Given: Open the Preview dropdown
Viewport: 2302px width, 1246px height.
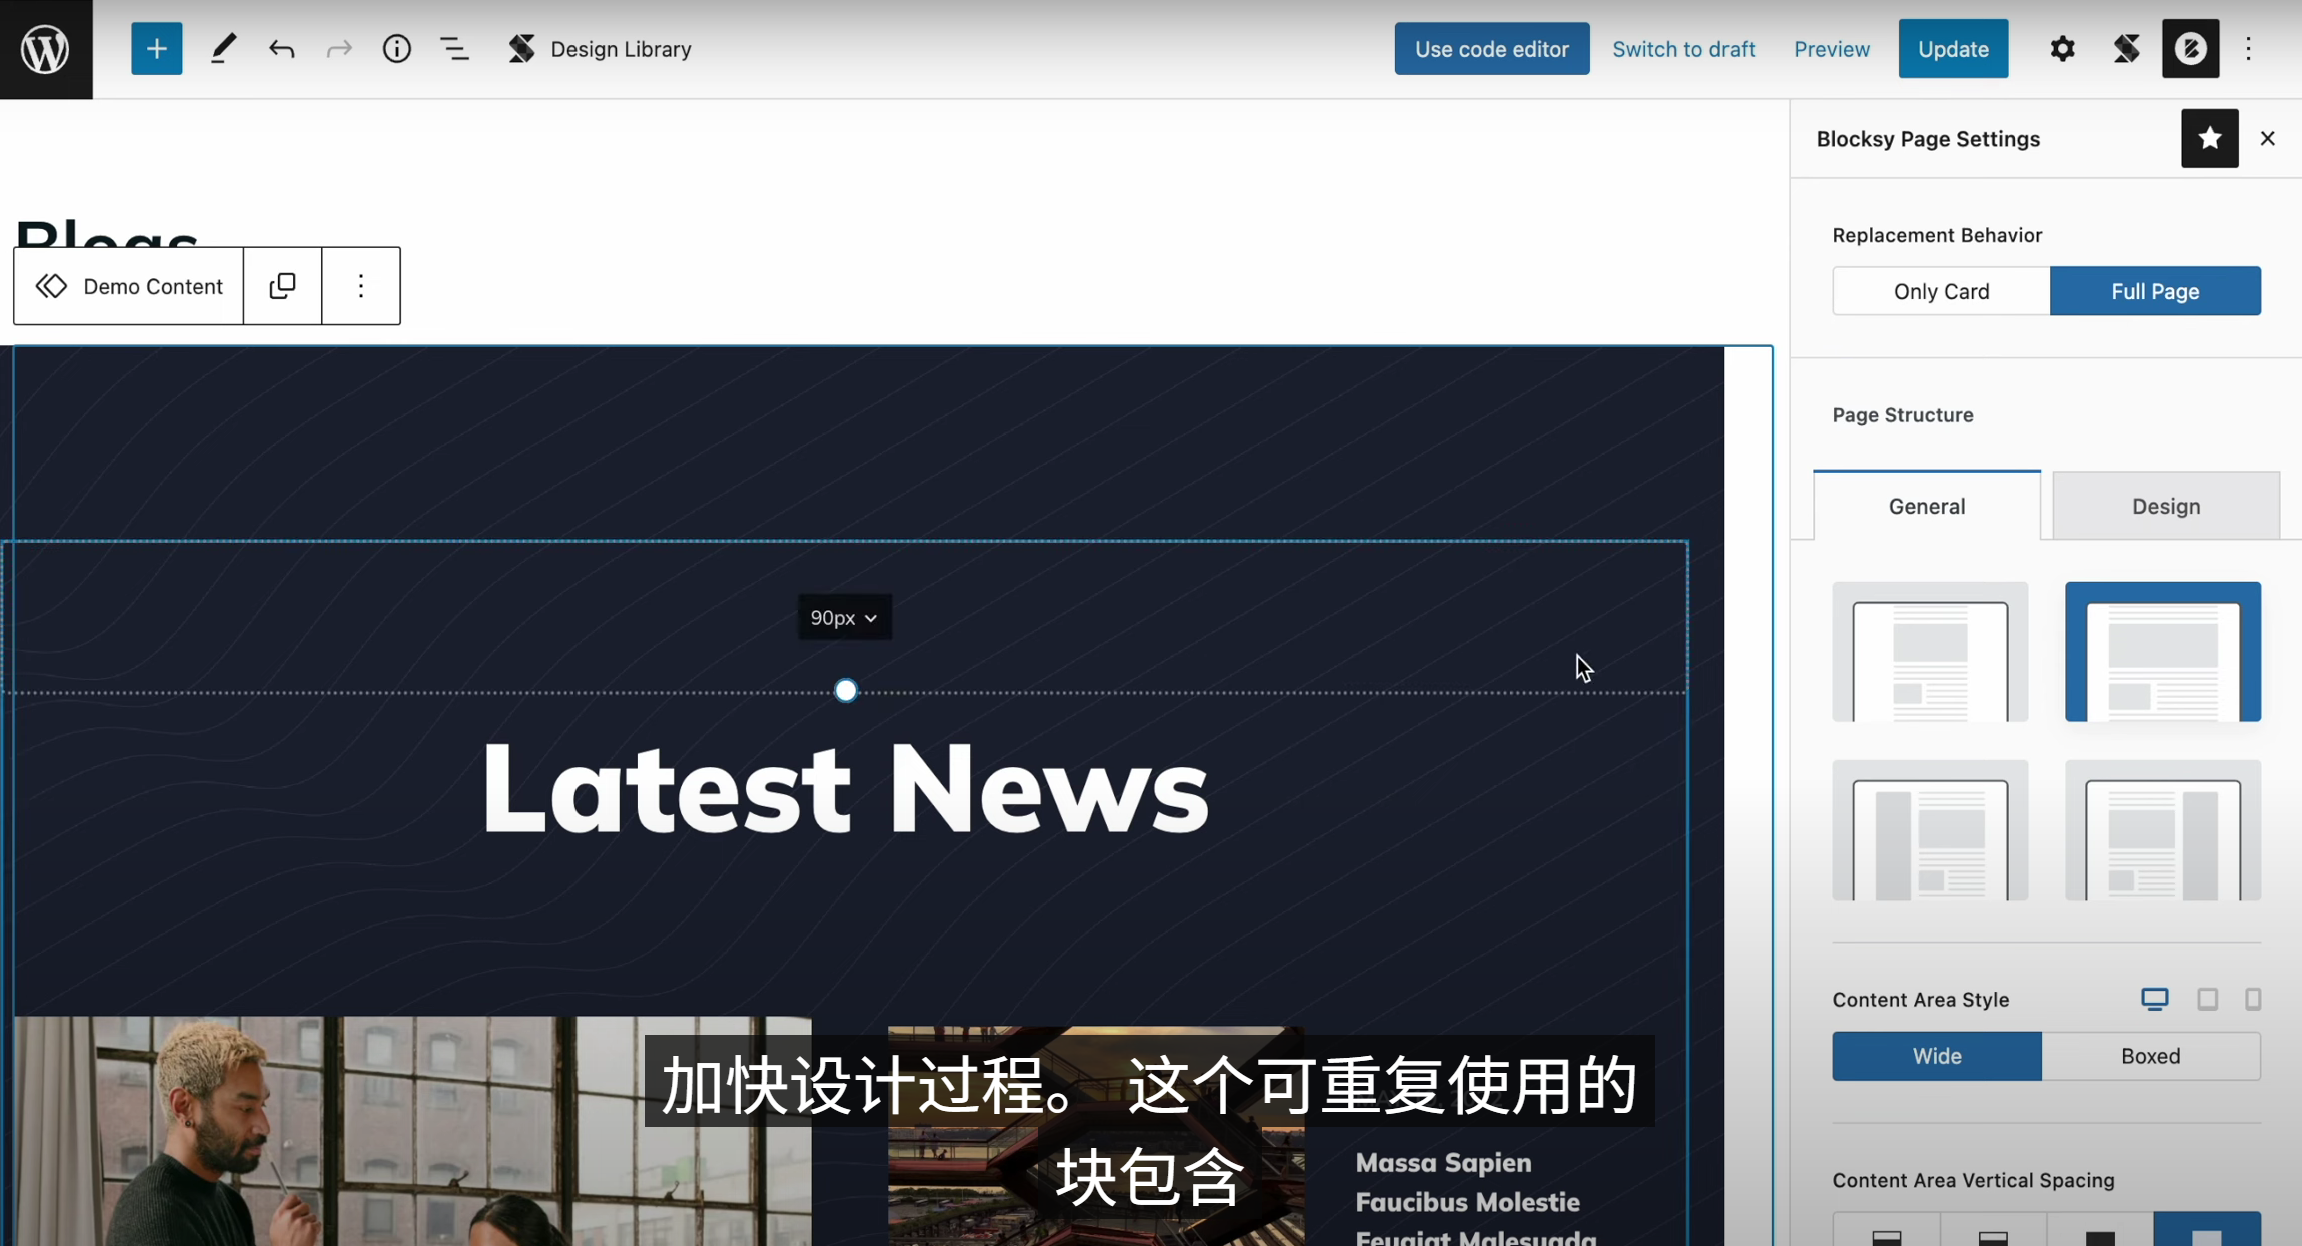Looking at the screenshot, I should [1830, 48].
